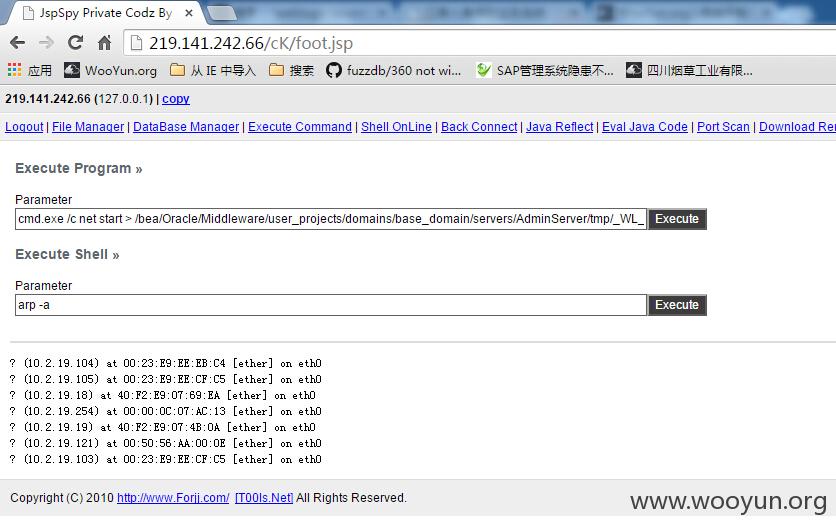The height and width of the screenshot is (530, 836).
Task: Open Back Connect
Action: click(479, 126)
